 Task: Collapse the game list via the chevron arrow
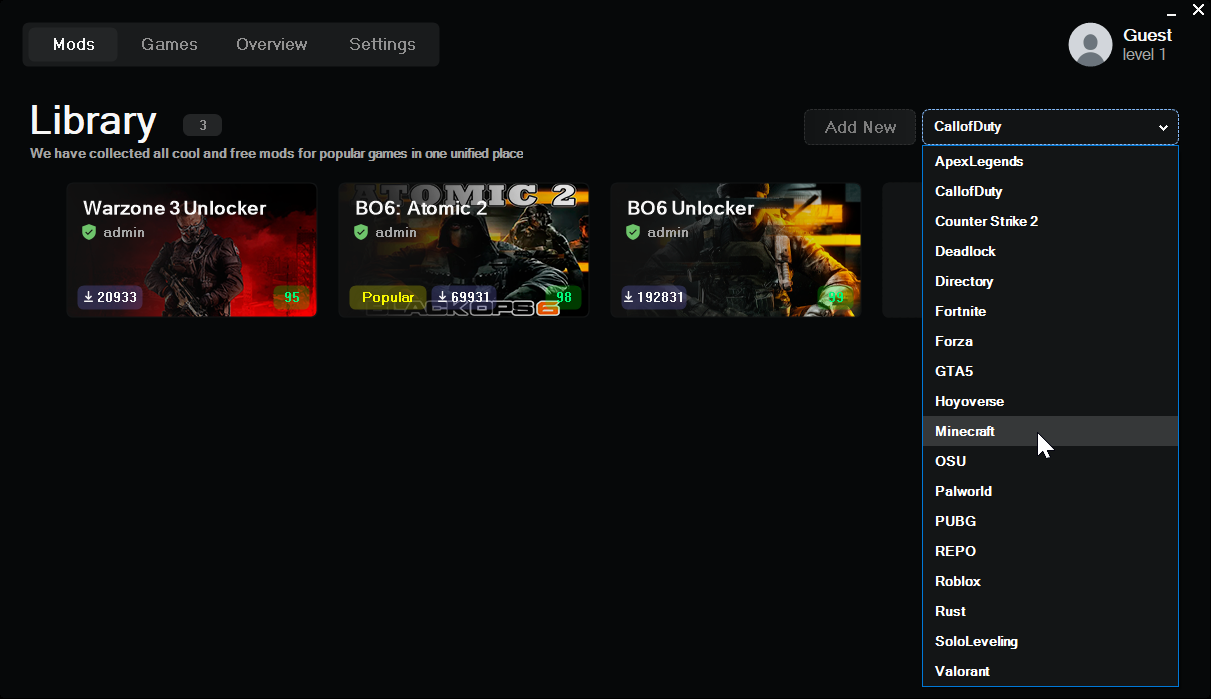point(1163,128)
